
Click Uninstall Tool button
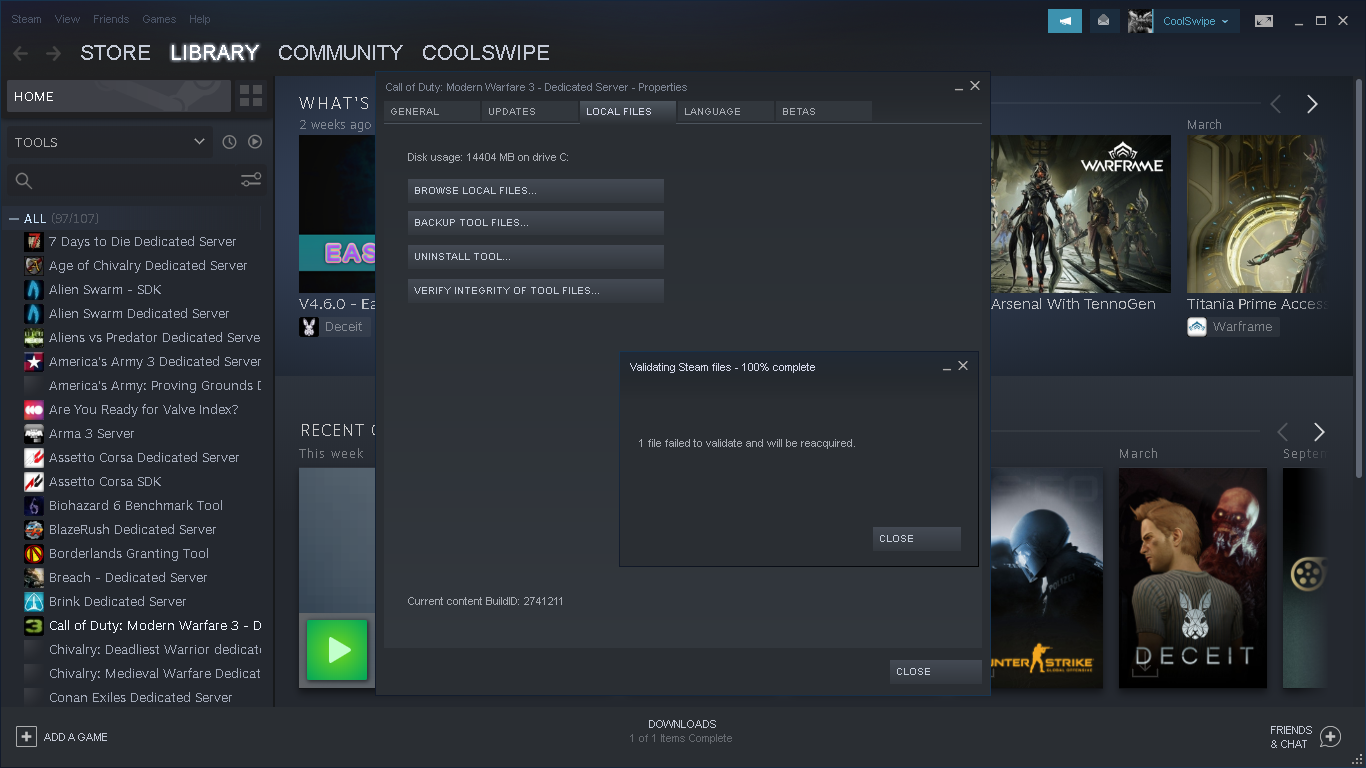pyautogui.click(x=536, y=257)
